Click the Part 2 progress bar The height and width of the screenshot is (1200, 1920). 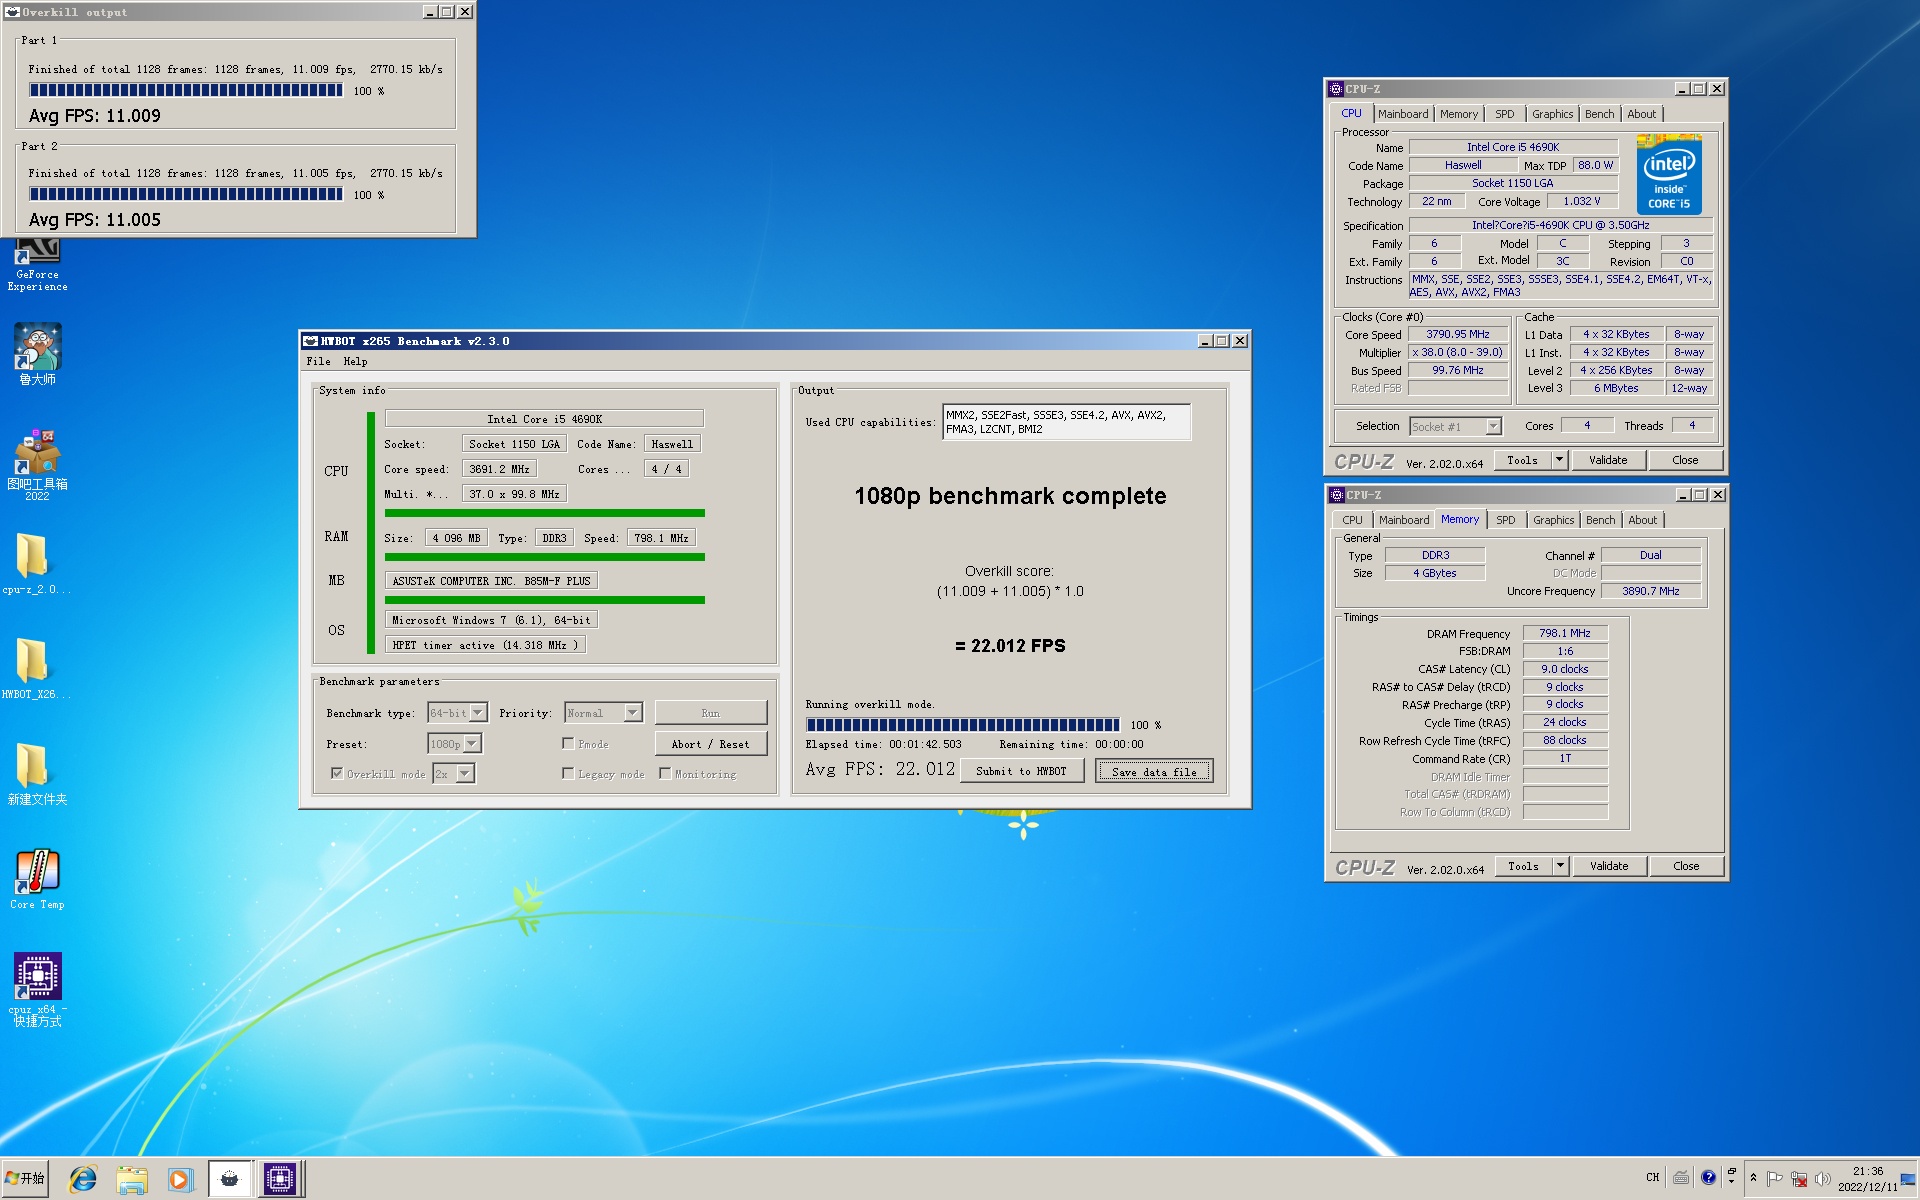[x=186, y=194]
